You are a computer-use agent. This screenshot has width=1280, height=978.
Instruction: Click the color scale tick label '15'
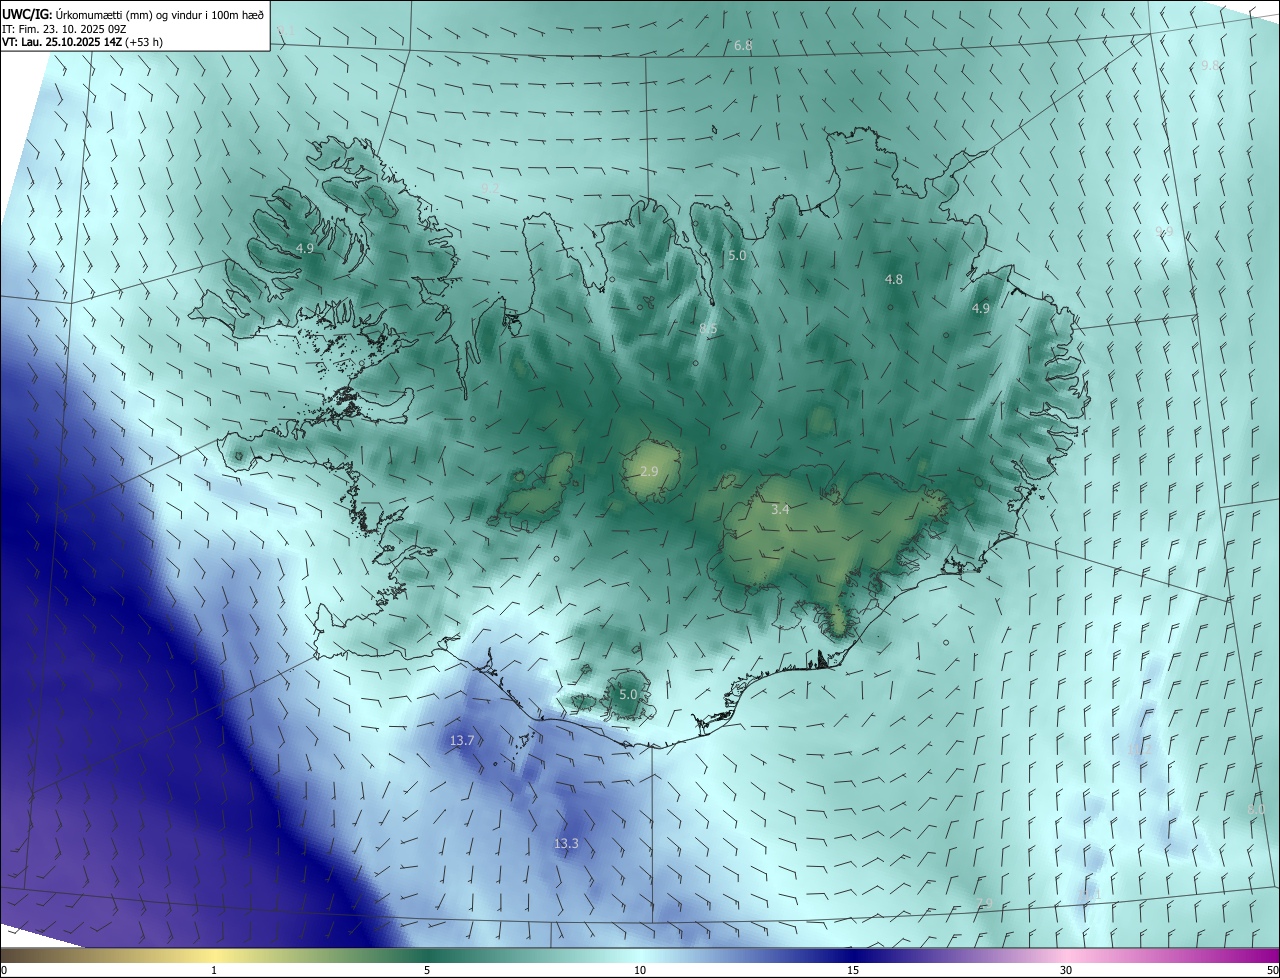click(x=853, y=970)
